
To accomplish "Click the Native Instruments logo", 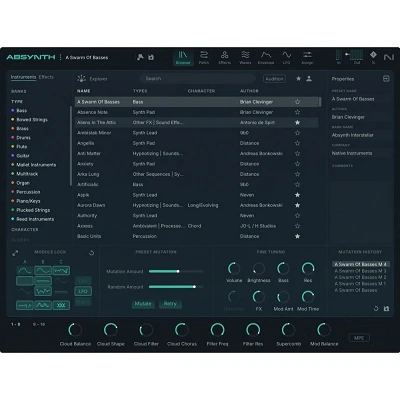I will pos(389,57).
